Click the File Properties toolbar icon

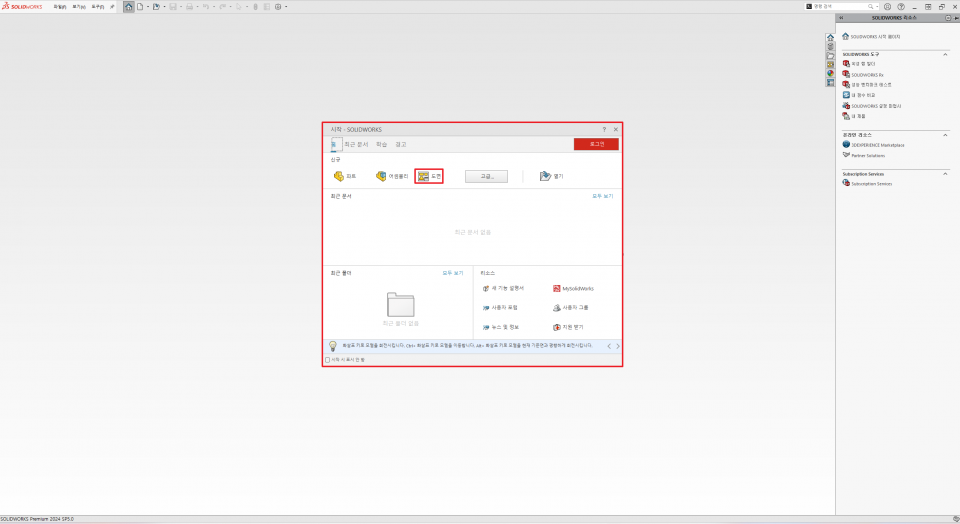click(x=267, y=7)
